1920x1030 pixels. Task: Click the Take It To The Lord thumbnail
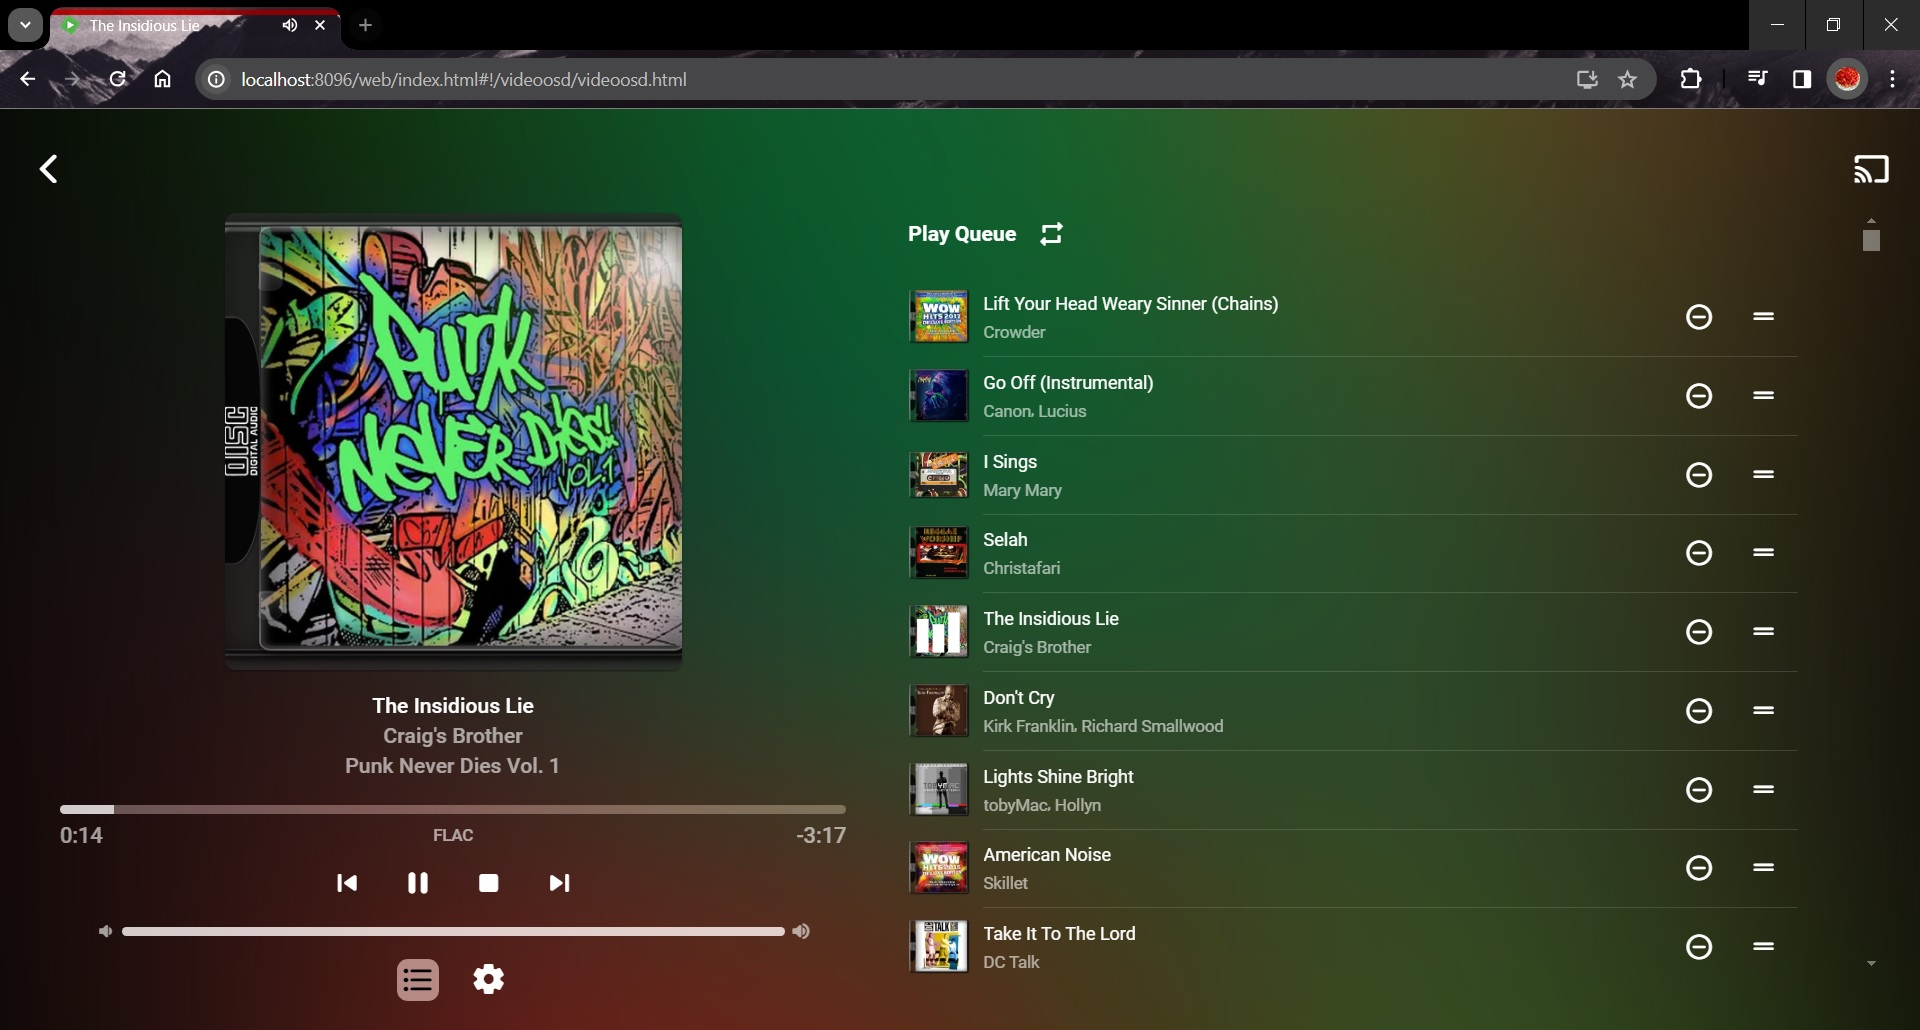(938, 947)
